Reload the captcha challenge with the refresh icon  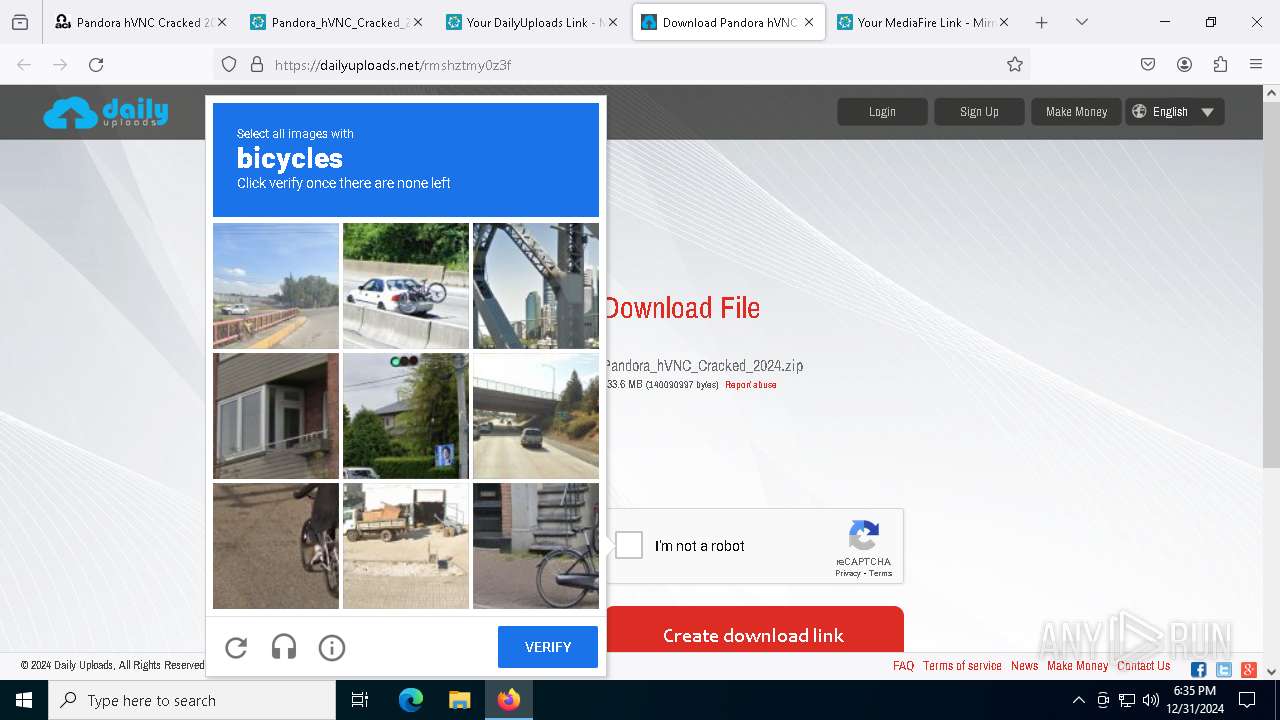point(236,648)
